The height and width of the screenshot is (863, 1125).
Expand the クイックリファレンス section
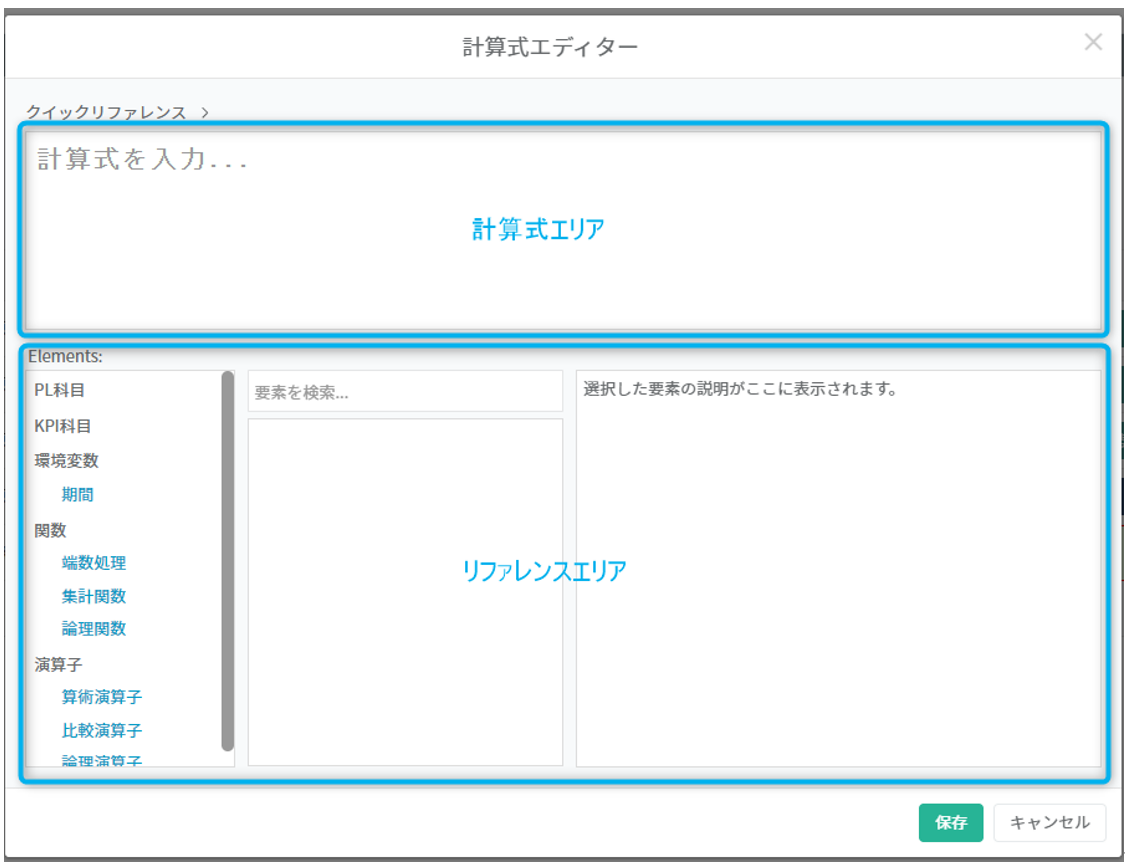(117, 112)
